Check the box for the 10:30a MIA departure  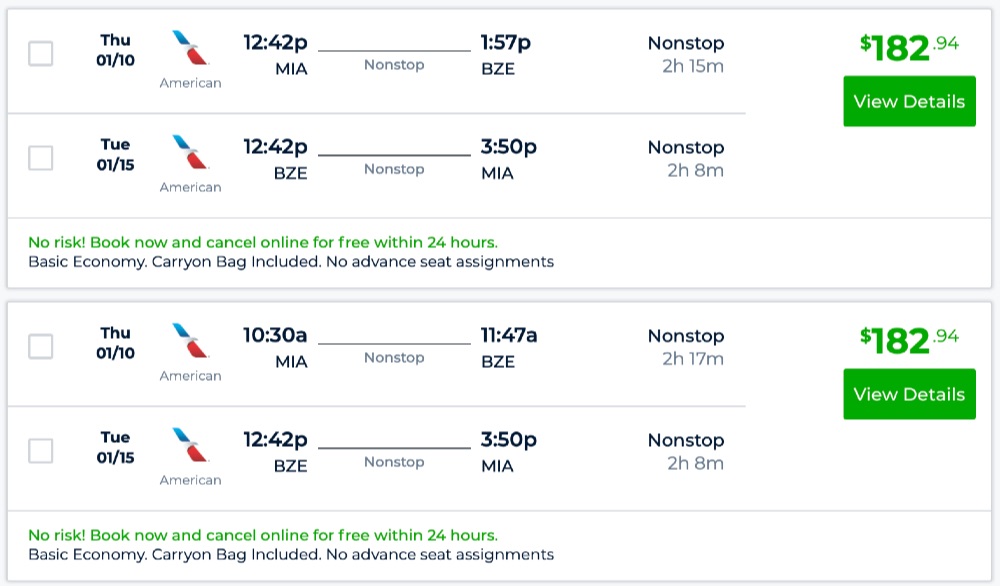click(41, 347)
